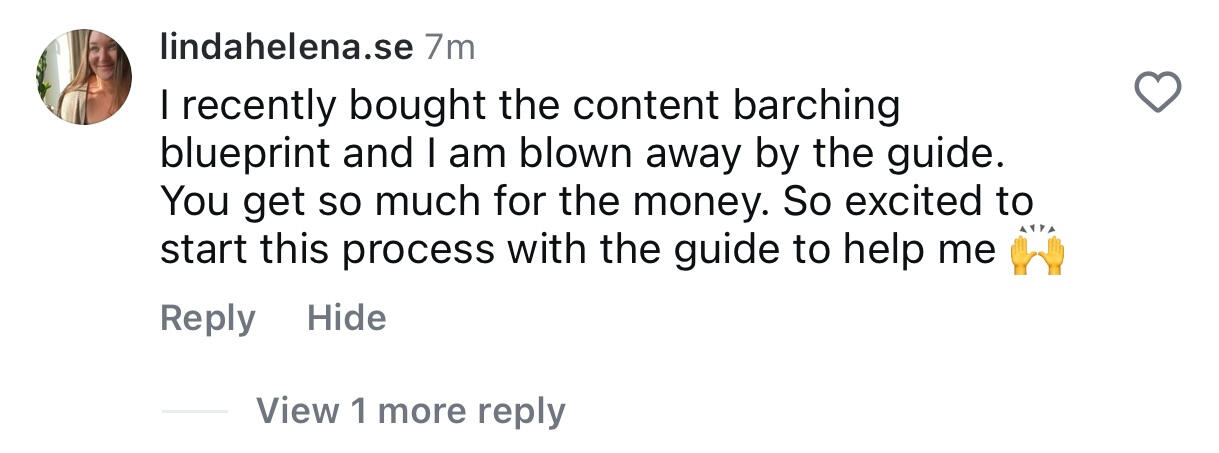Screen dimensions: 1219x453
Task: Click the word "process" in the comment
Action: (418, 251)
